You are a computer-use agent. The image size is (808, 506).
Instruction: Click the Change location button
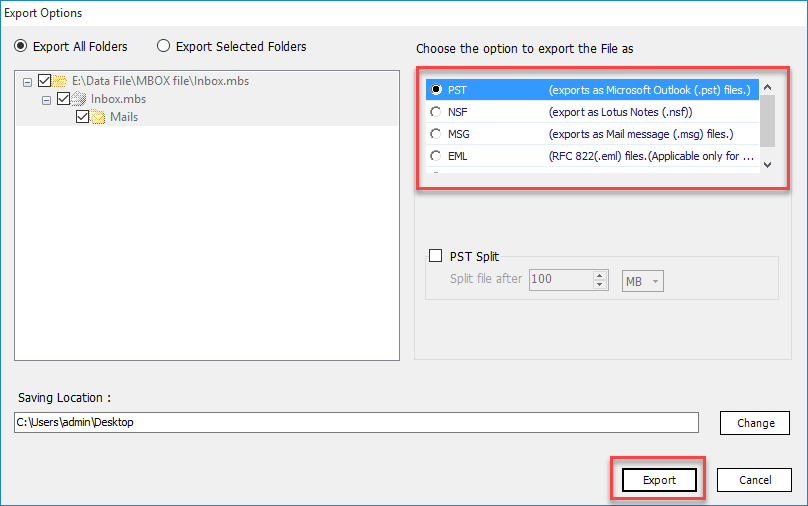[755, 423]
